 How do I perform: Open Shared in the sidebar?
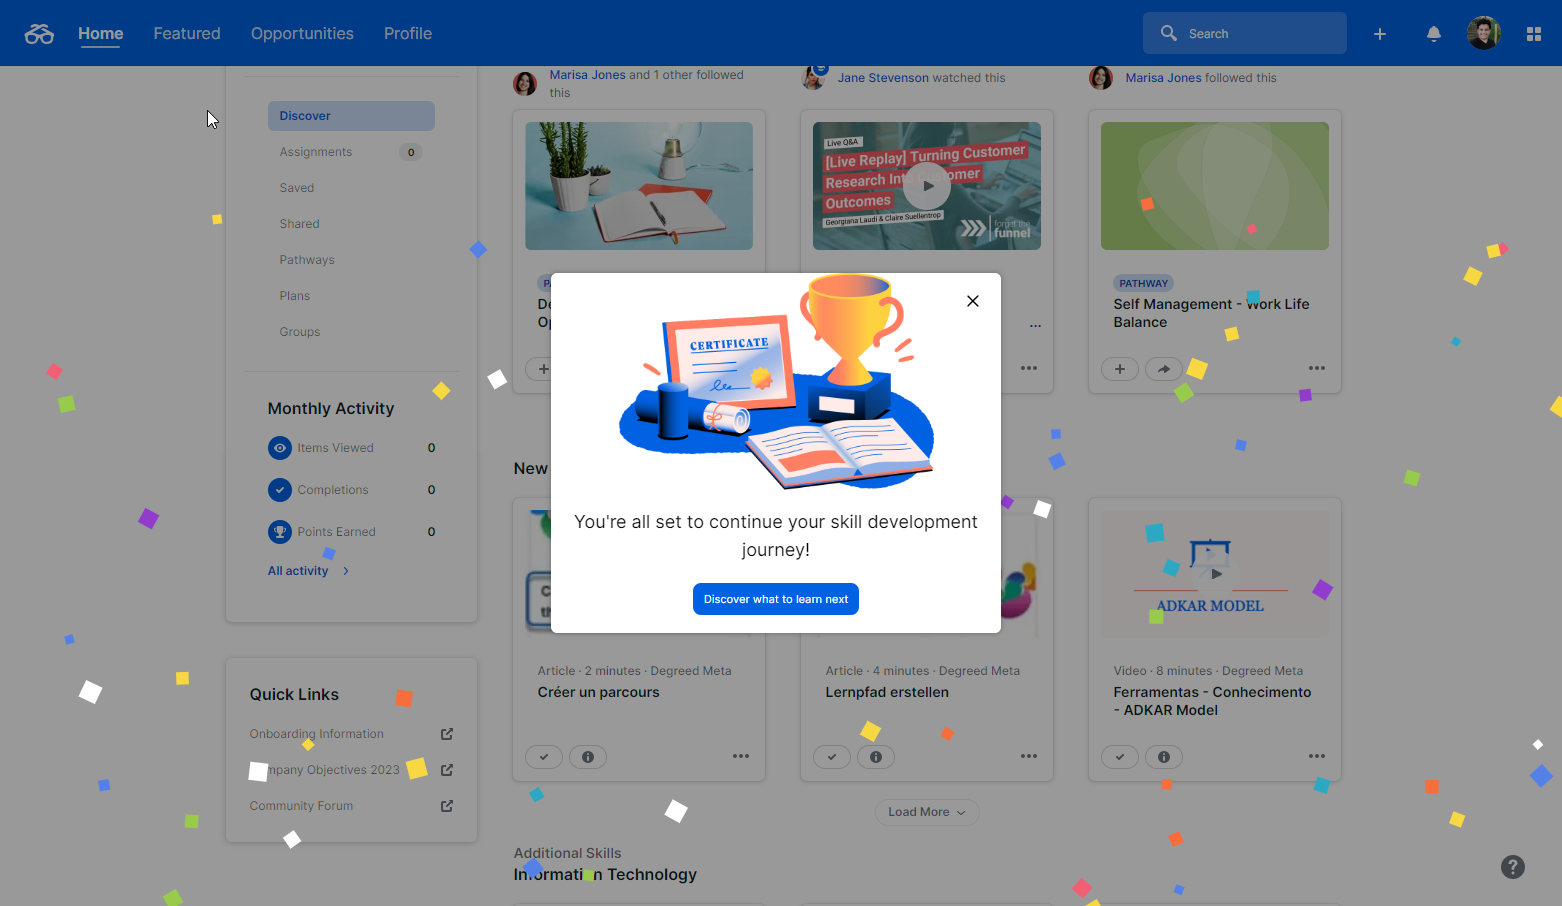pyautogui.click(x=300, y=224)
